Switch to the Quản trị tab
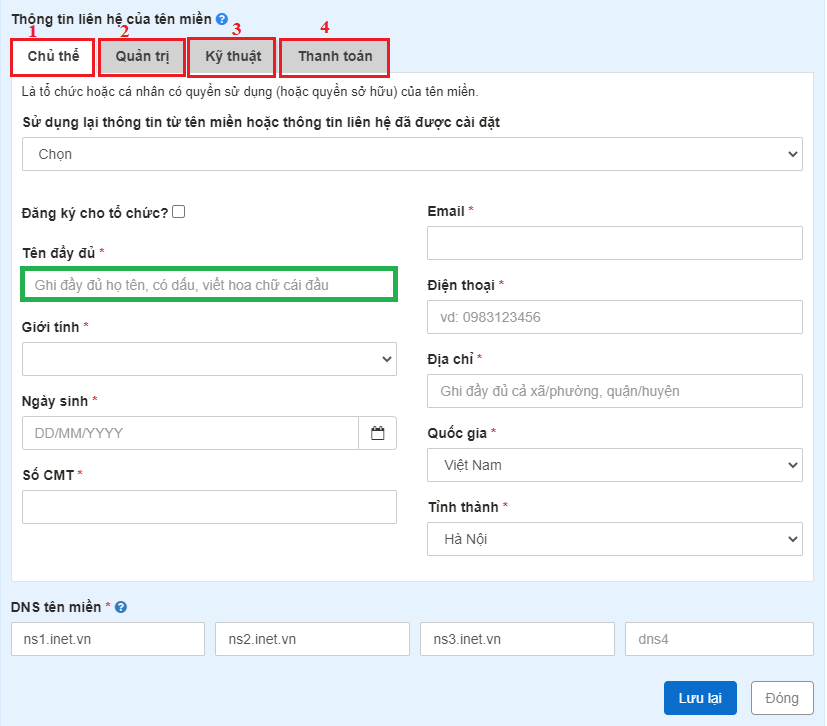This screenshot has height=726, width=827. coord(142,56)
